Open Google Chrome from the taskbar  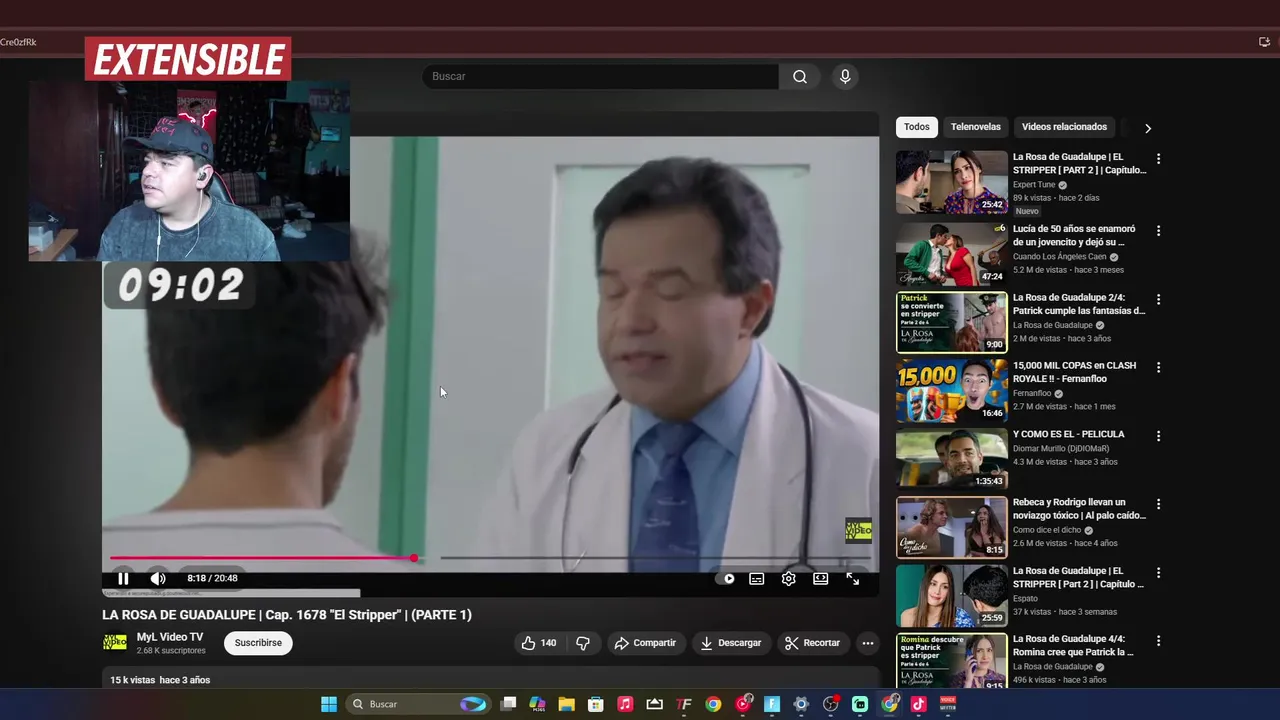713,704
